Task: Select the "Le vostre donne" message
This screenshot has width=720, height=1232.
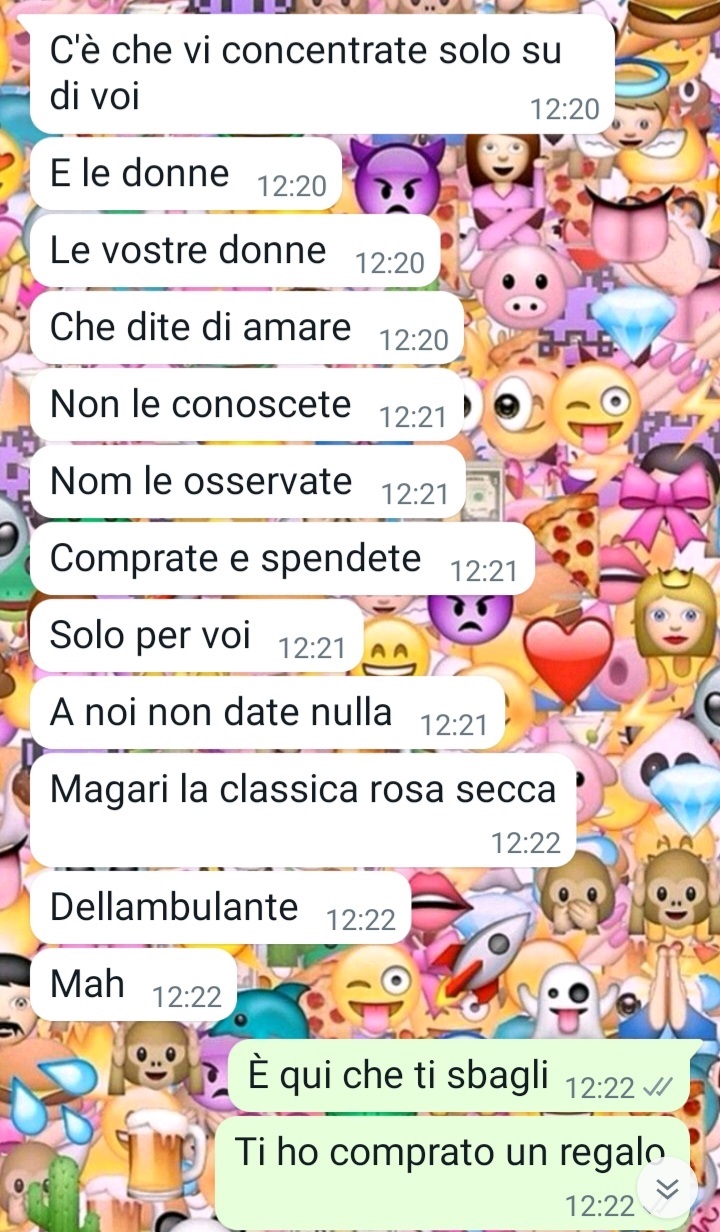Action: 235,251
